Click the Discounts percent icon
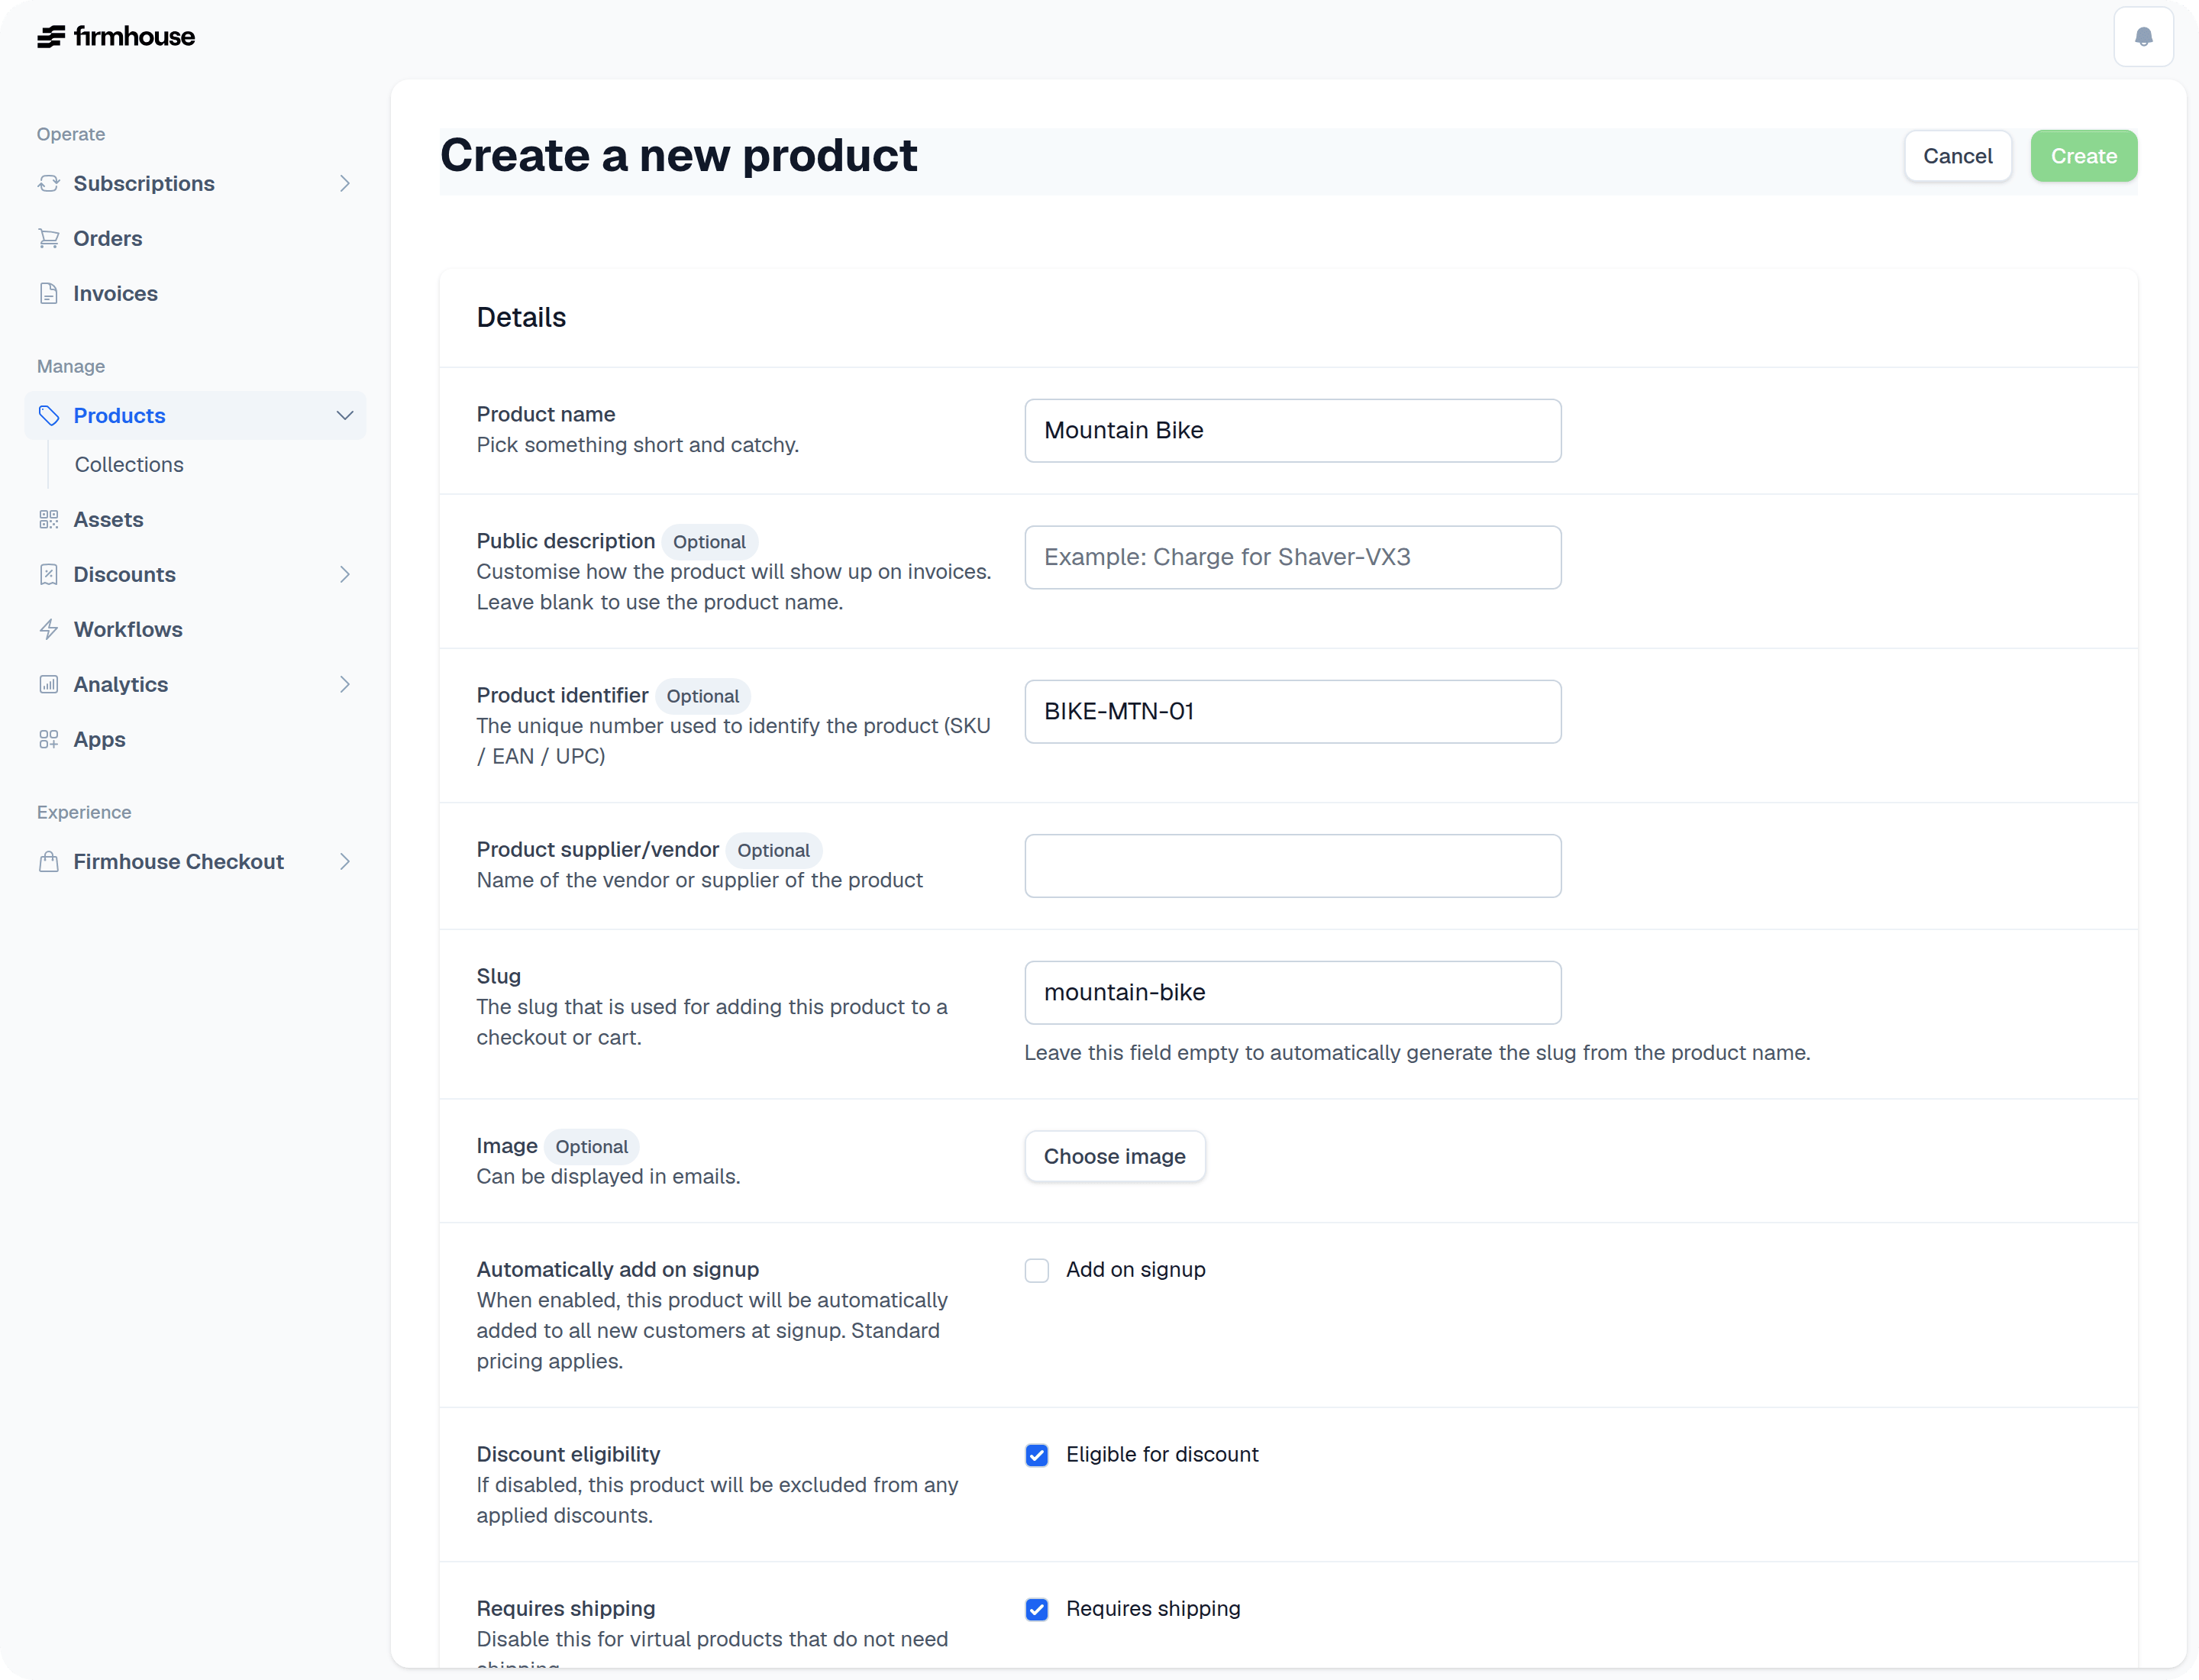This screenshot has width=2199, height=1680. point(49,574)
